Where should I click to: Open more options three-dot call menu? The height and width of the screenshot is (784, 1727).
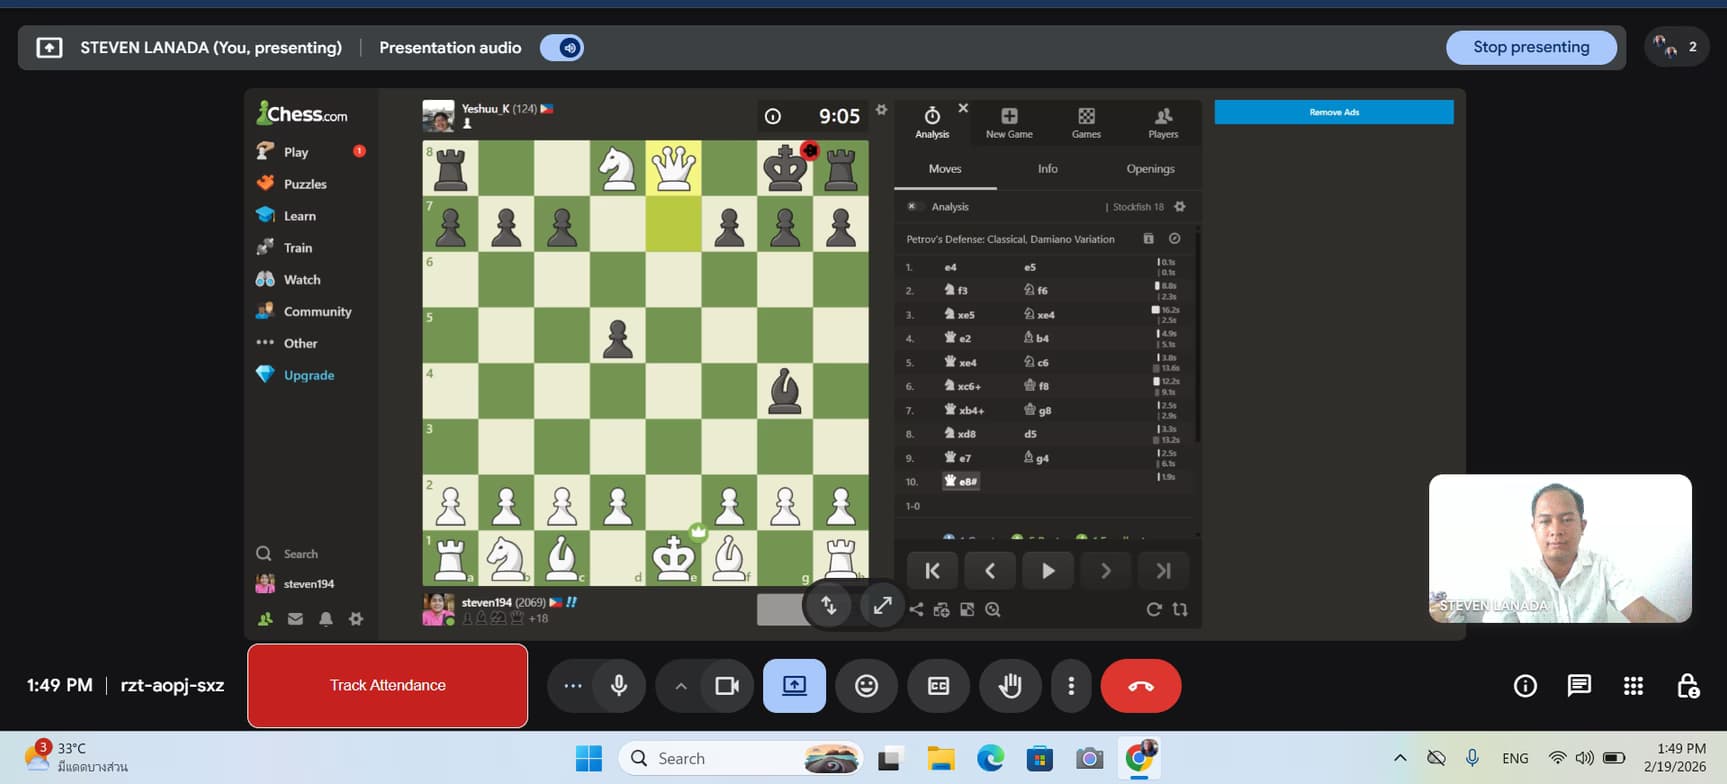pos(1071,686)
